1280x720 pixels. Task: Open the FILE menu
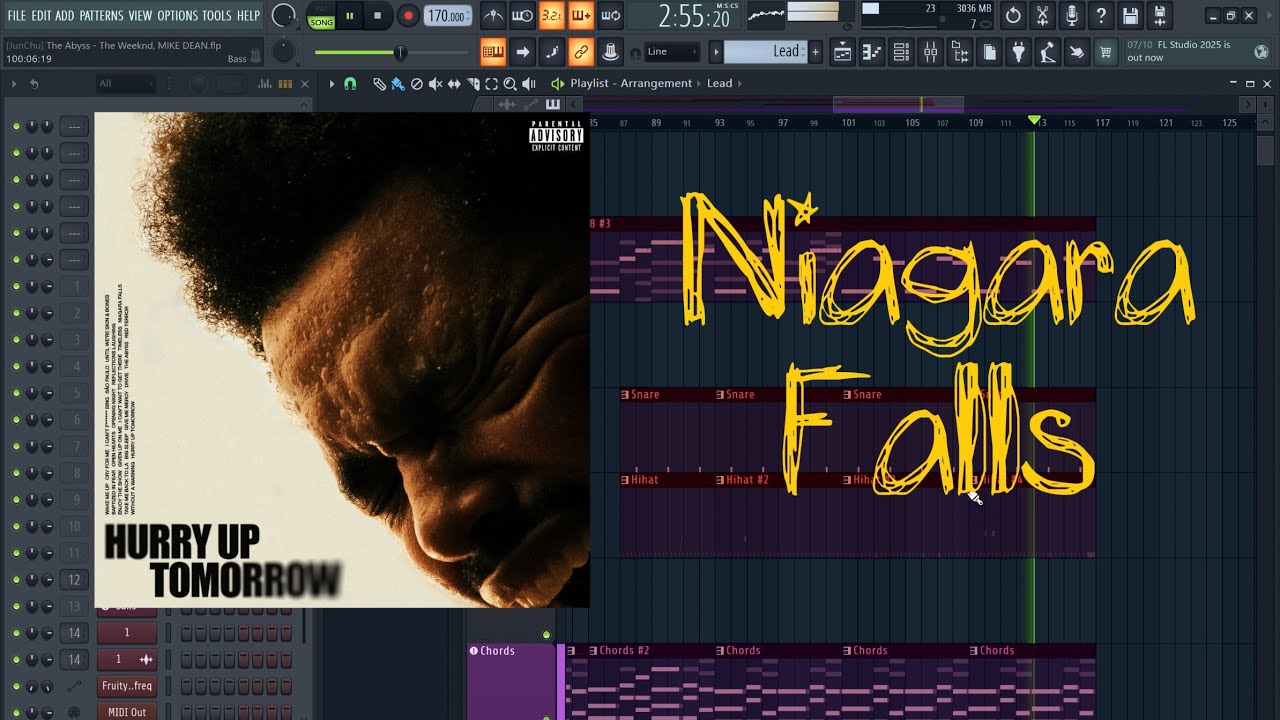pyautogui.click(x=17, y=16)
